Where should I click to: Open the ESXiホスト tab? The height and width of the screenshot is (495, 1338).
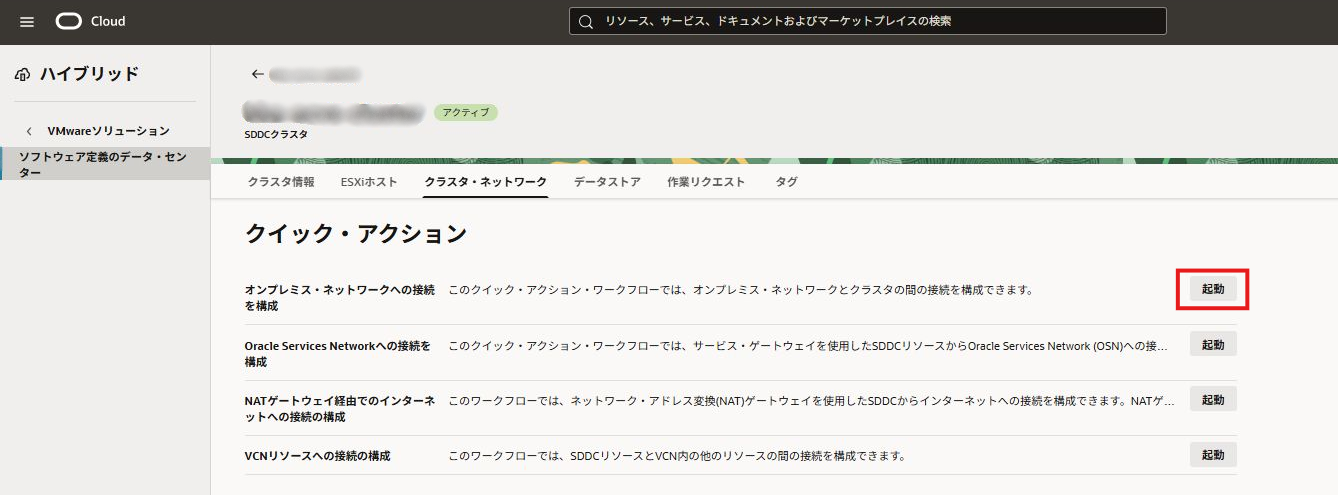click(x=369, y=182)
